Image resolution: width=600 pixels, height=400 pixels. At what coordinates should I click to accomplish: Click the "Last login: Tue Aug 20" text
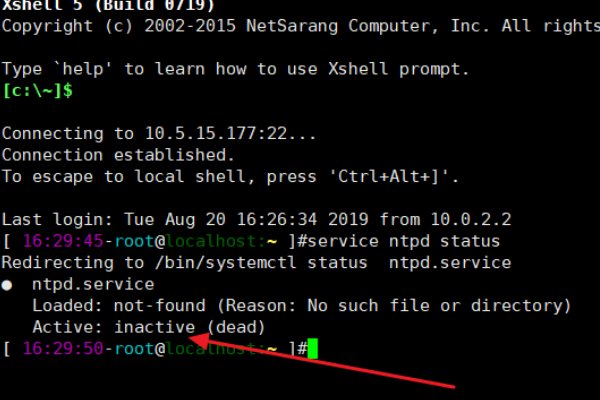[115, 220]
